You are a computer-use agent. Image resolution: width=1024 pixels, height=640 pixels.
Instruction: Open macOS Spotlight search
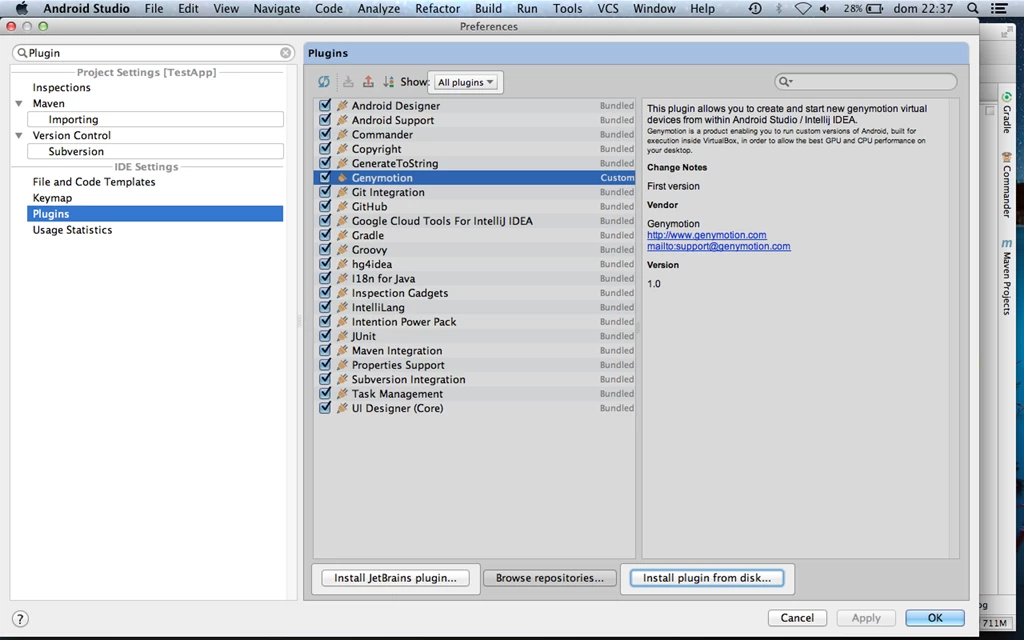tap(972, 8)
